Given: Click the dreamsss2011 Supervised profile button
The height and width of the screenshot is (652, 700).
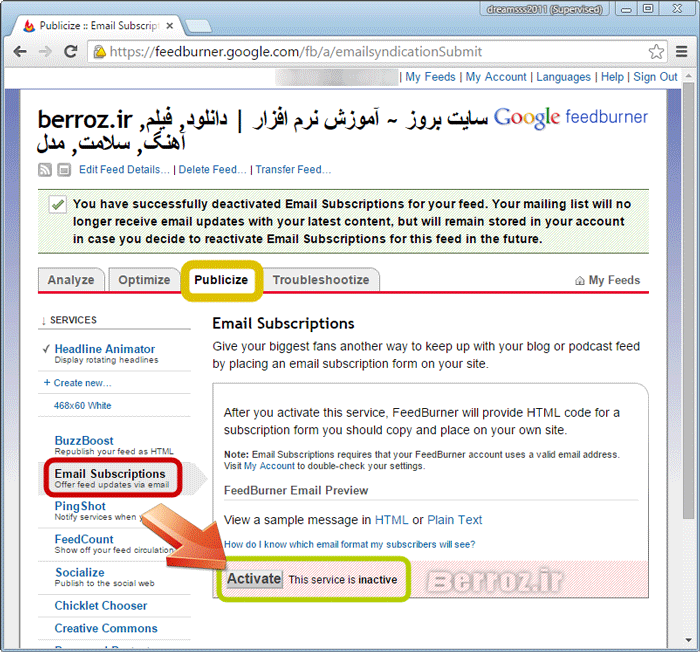Looking at the screenshot, I should pyautogui.click(x=545, y=9).
